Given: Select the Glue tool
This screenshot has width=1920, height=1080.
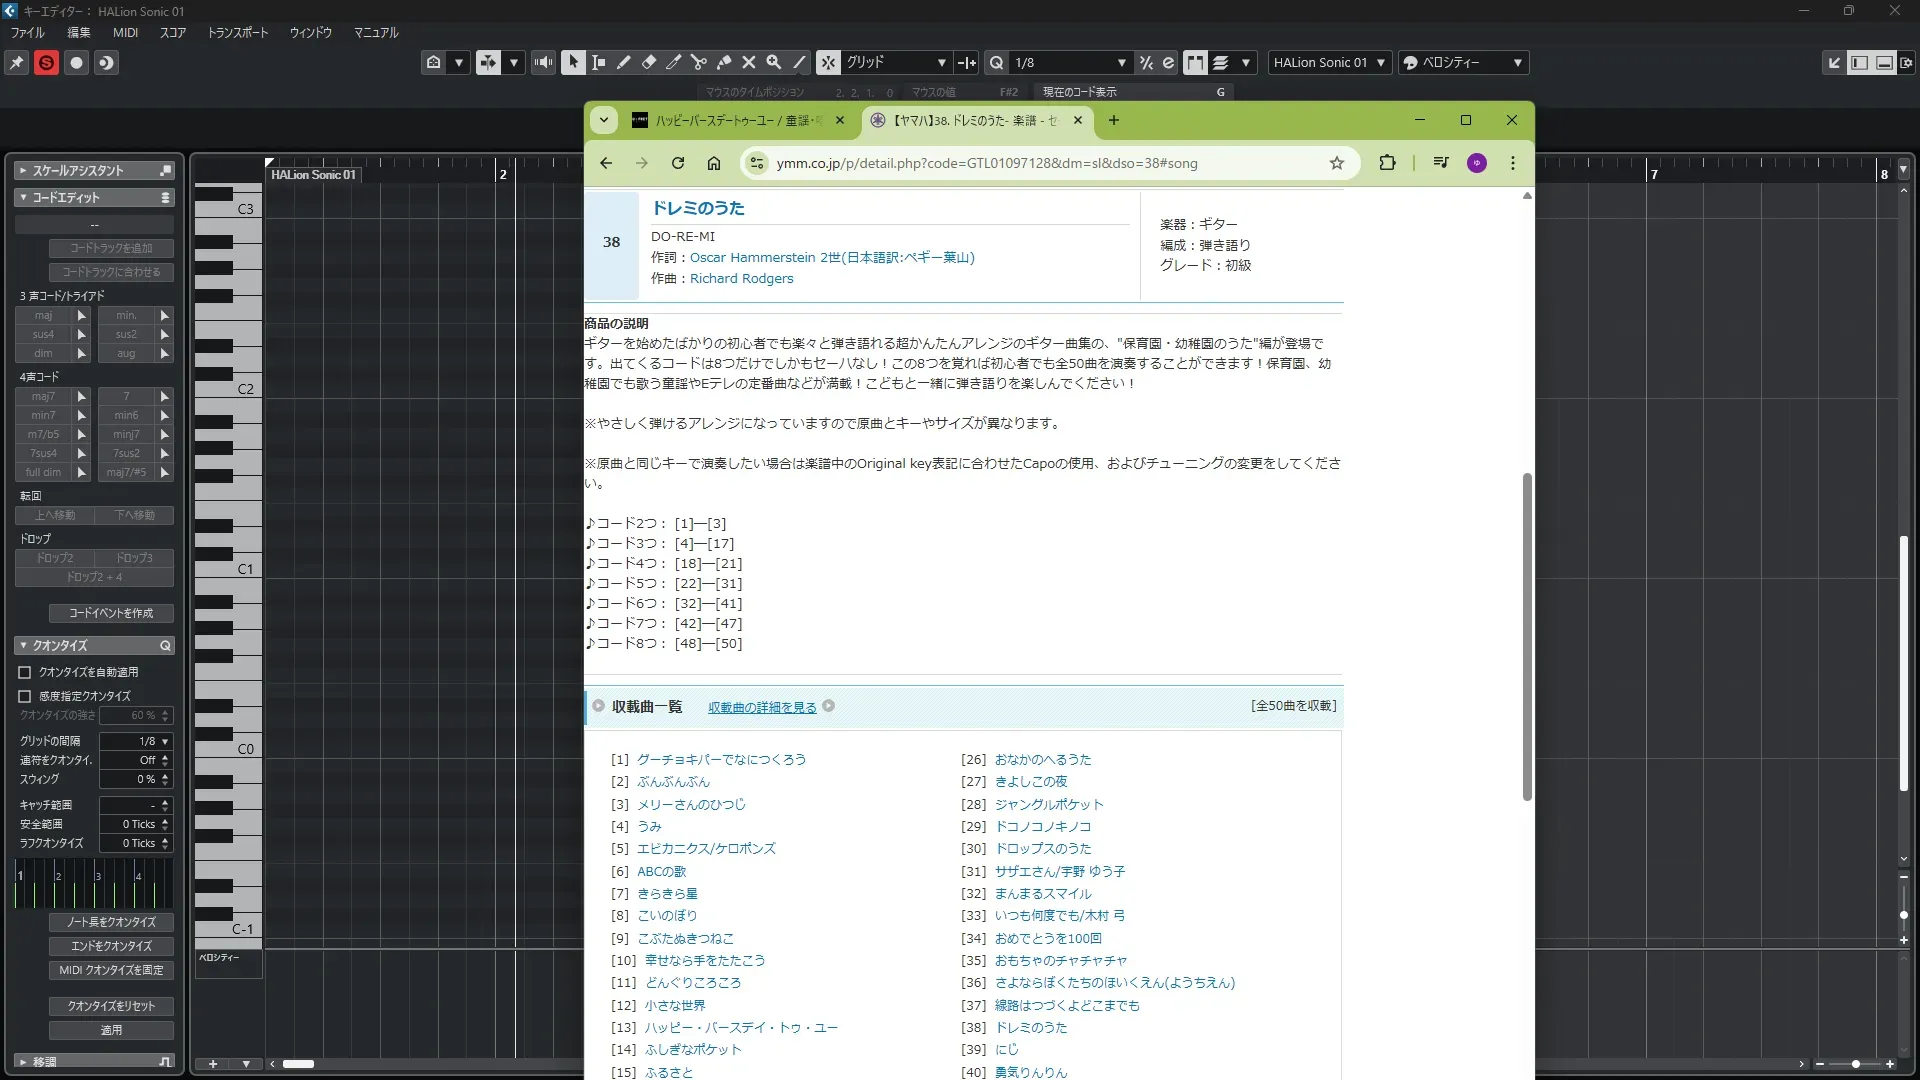Looking at the screenshot, I should 723,63.
